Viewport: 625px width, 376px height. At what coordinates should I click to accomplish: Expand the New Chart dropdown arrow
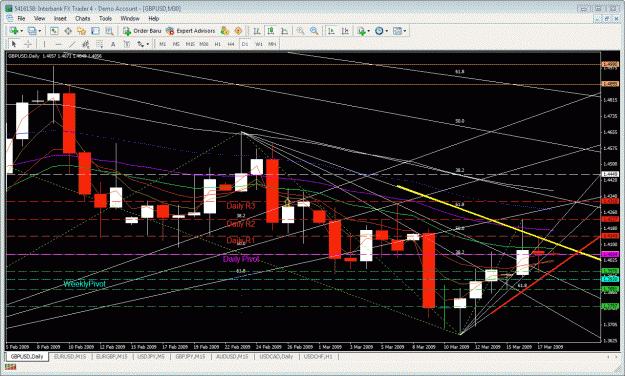point(21,31)
